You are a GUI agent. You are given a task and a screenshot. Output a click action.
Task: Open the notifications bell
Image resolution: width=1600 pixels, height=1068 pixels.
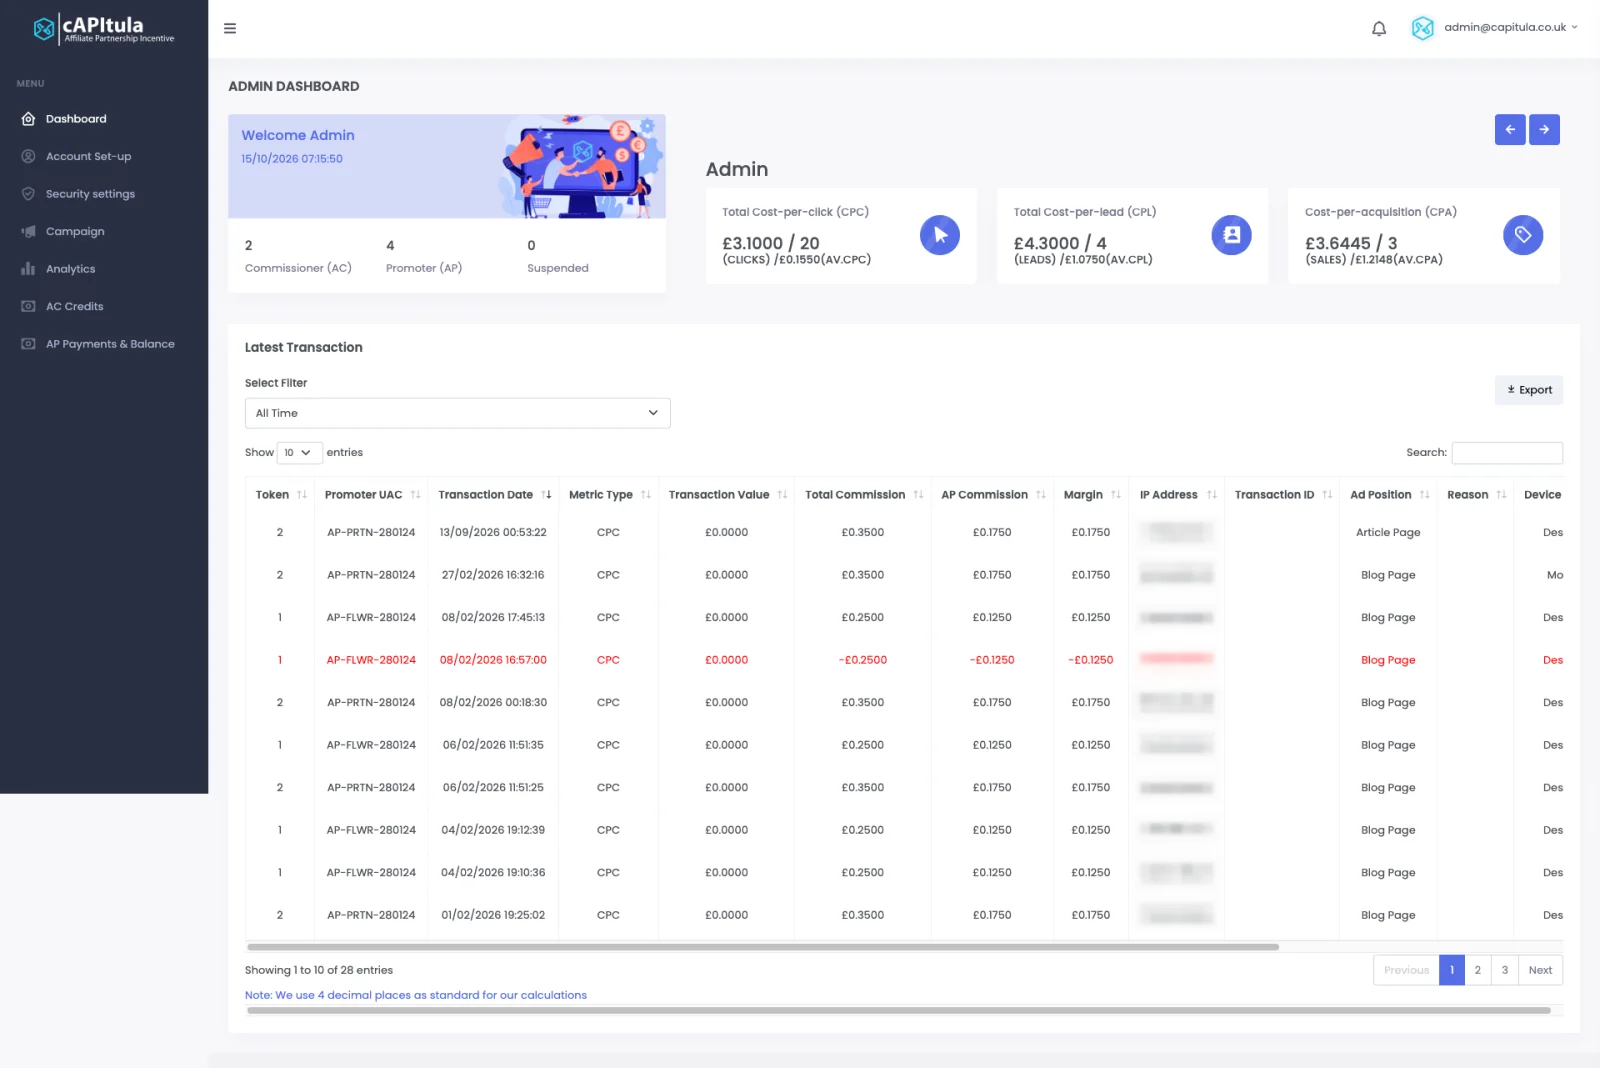pyautogui.click(x=1379, y=28)
